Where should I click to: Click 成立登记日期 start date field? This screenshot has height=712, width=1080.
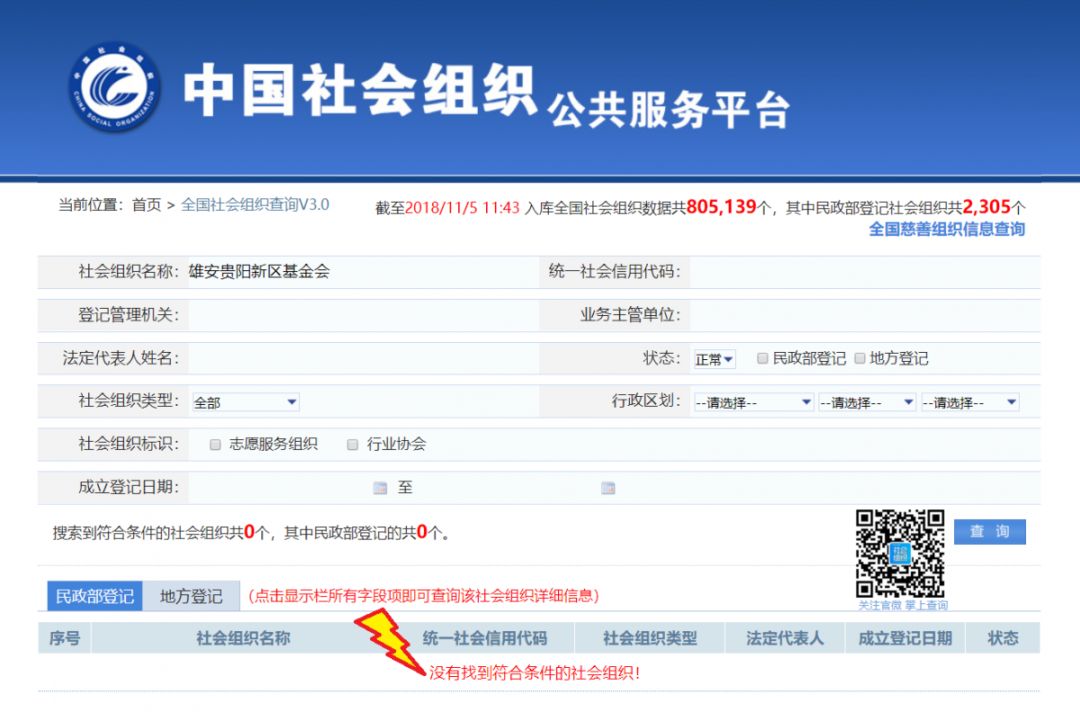point(280,488)
